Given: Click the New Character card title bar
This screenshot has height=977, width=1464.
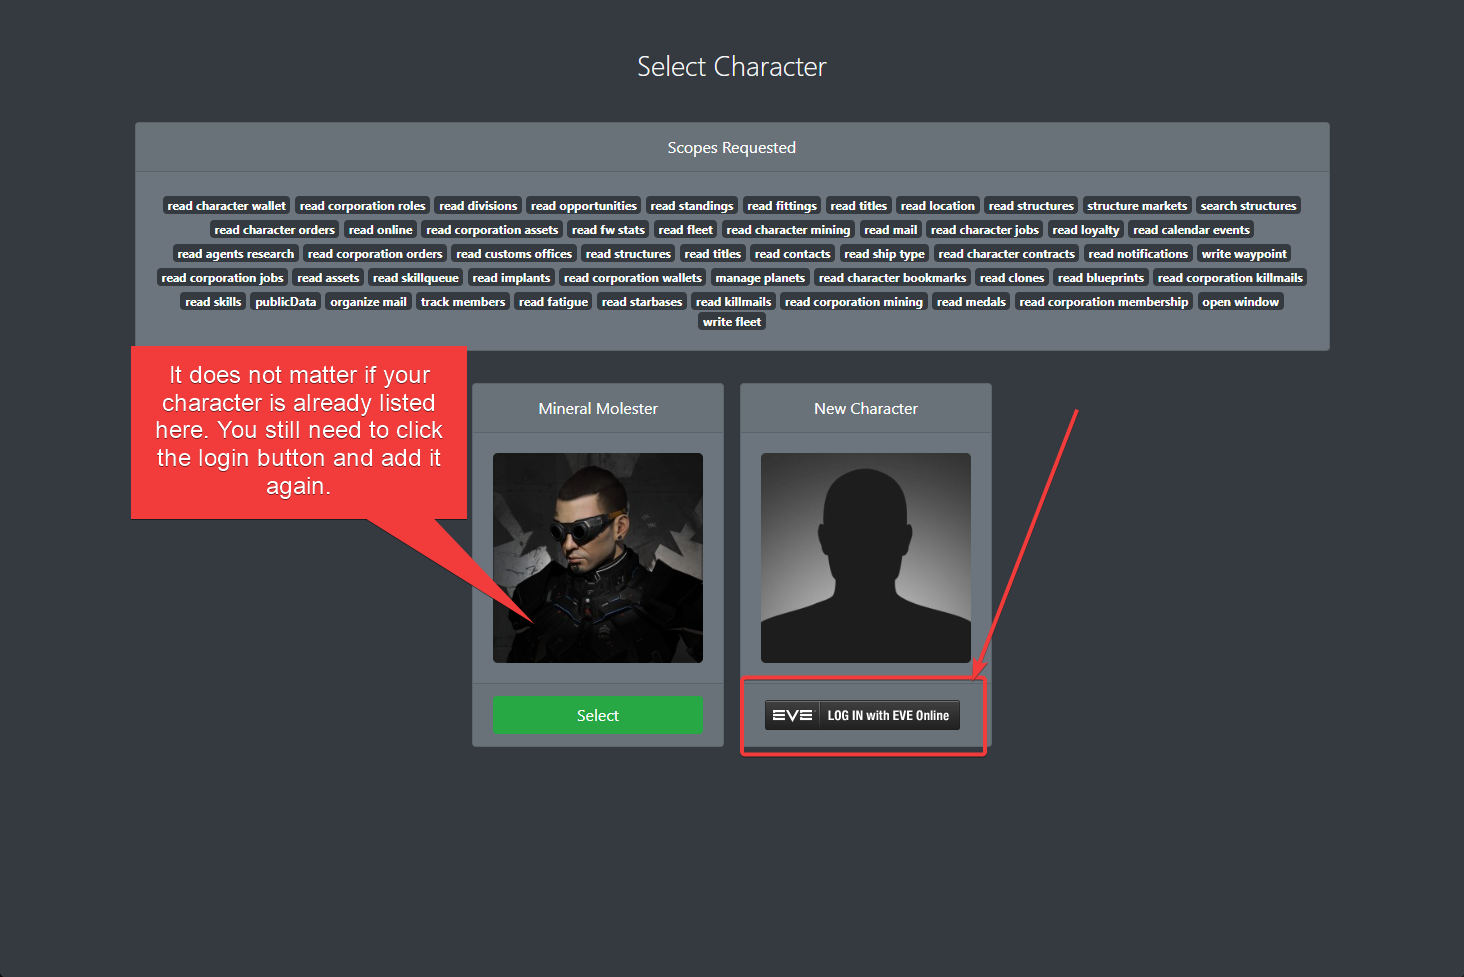Looking at the screenshot, I should pyautogui.click(x=865, y=408).
